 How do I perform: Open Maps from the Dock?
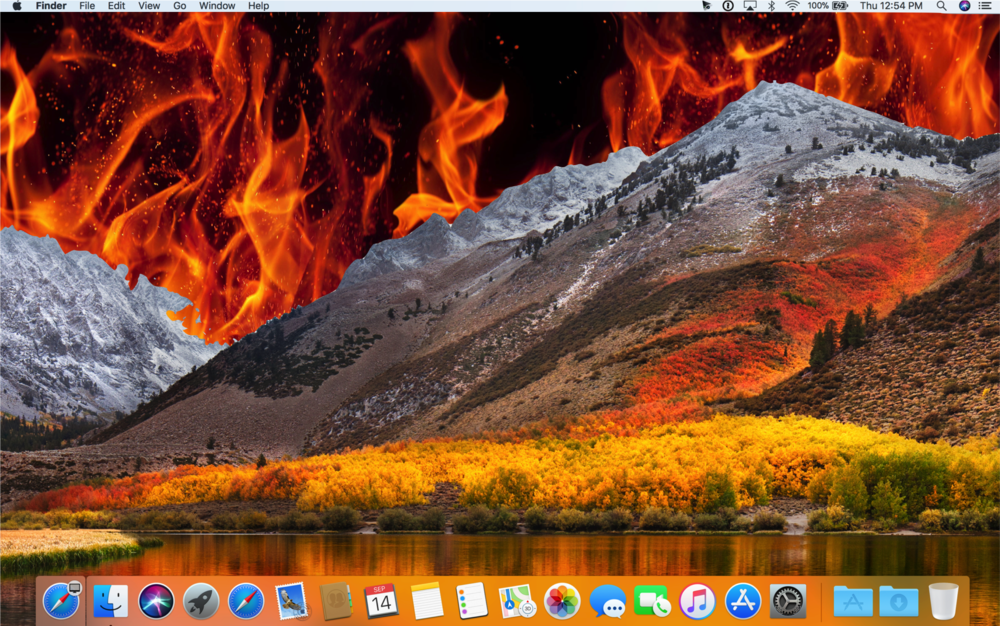coord(517,601)
